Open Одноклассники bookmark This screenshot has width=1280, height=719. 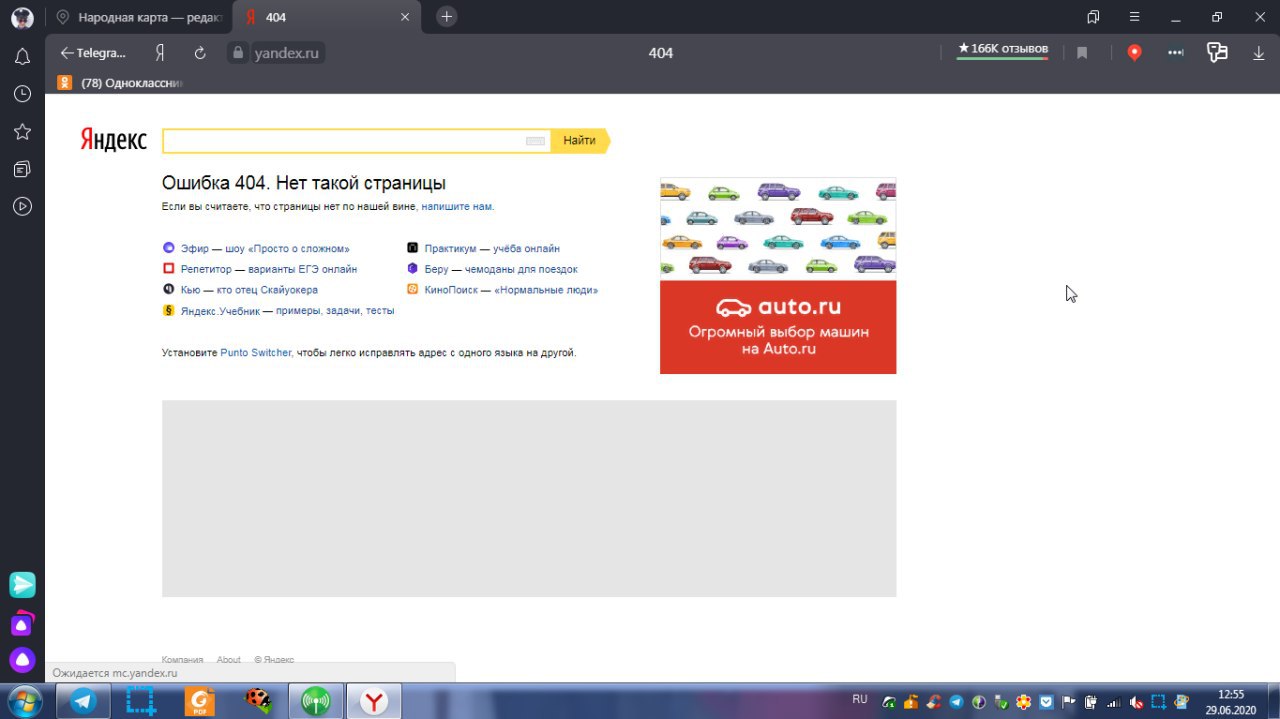click(x=121, y=83)
